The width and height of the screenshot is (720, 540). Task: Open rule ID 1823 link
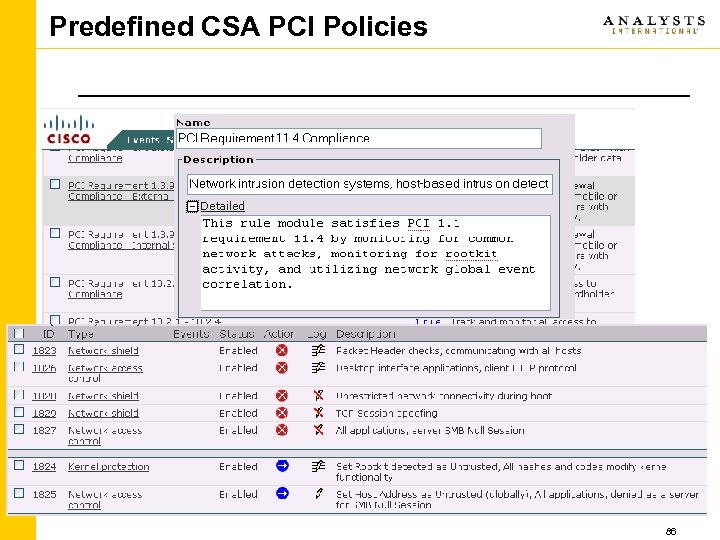click(44, 351)
